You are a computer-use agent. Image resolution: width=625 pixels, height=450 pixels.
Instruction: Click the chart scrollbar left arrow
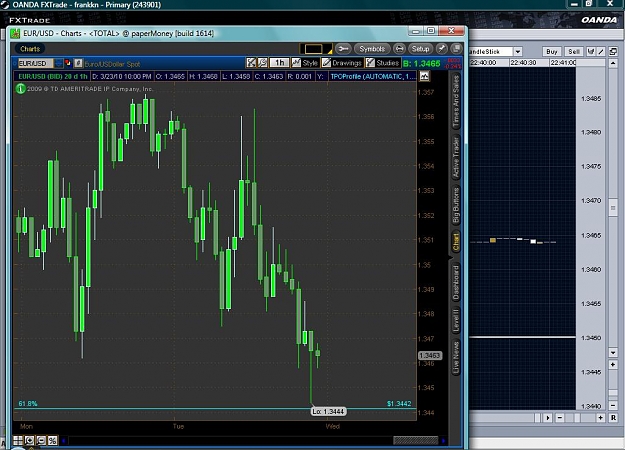(64, 440)
